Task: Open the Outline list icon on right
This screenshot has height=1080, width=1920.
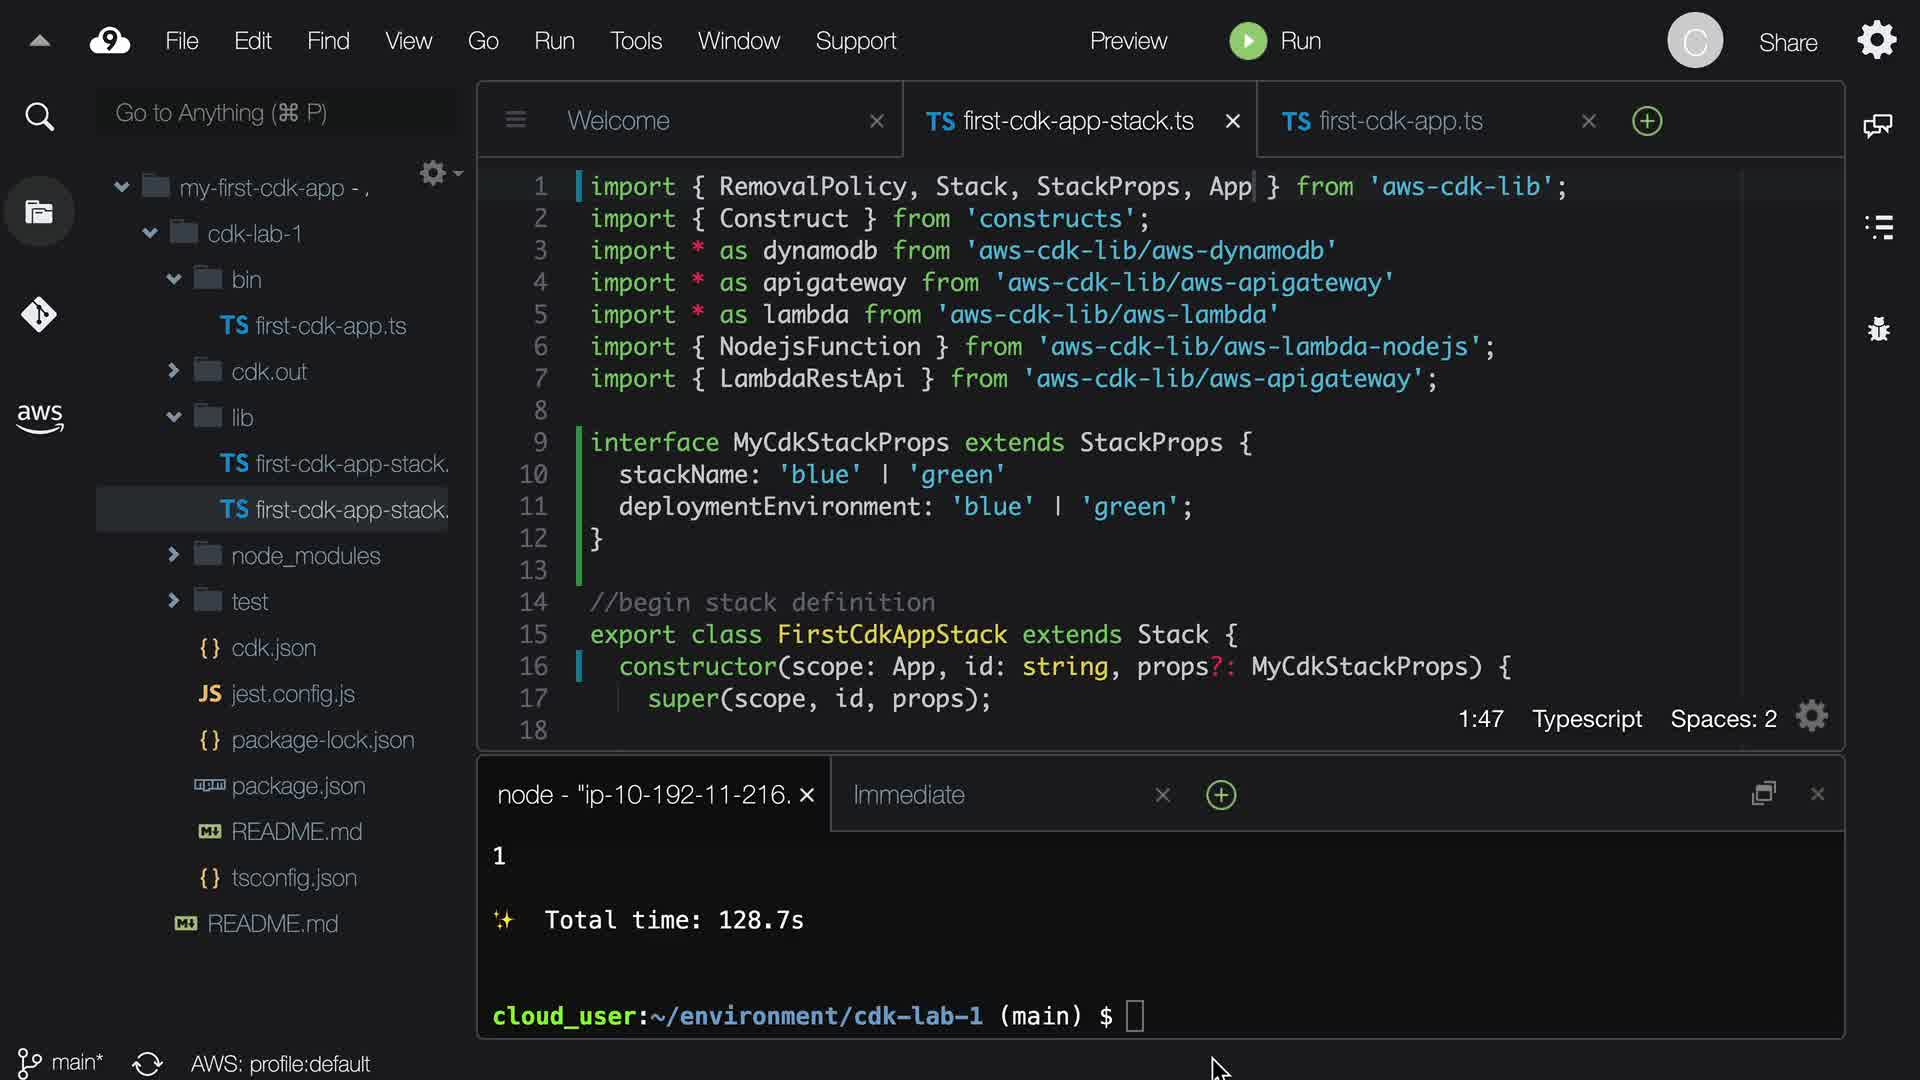Action: [x=1878, y=227]
